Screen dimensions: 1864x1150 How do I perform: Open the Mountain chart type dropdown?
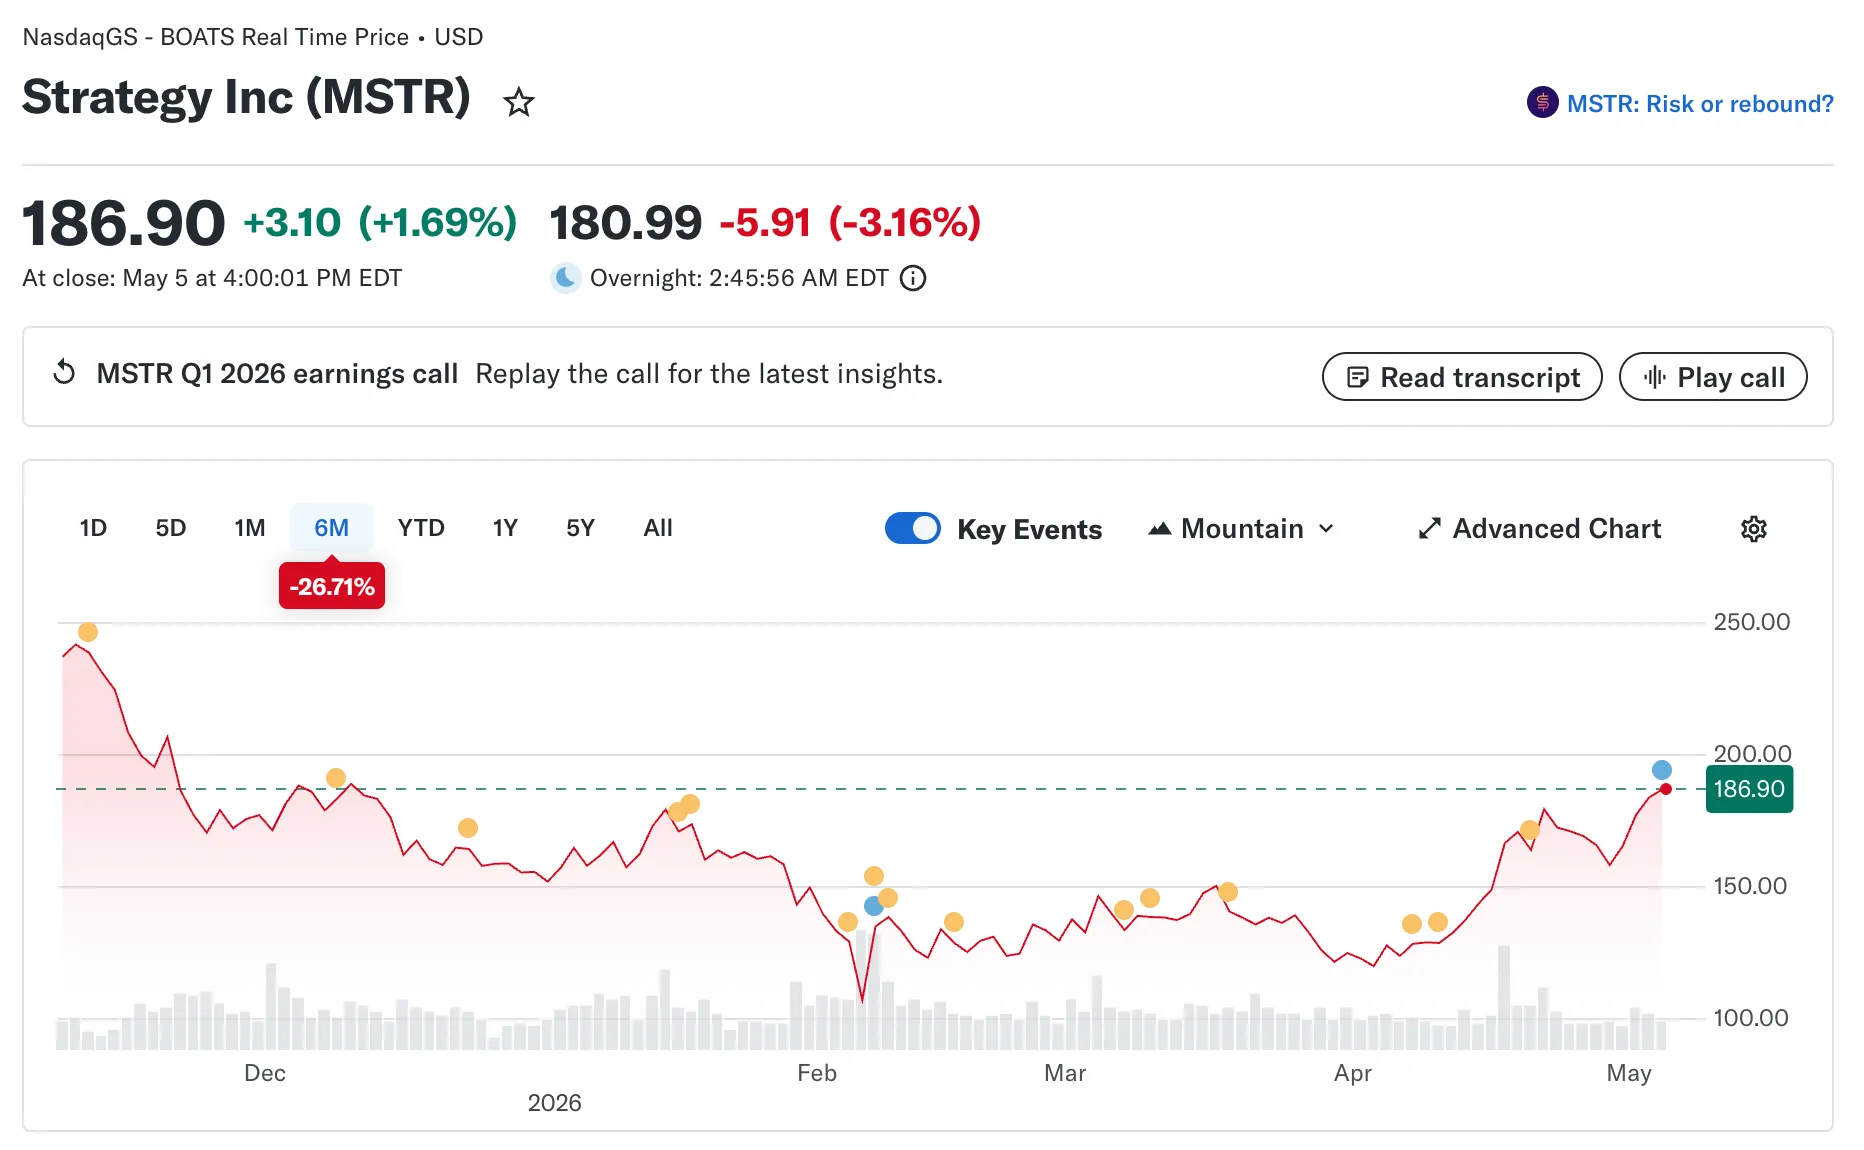pos(1241,528)
